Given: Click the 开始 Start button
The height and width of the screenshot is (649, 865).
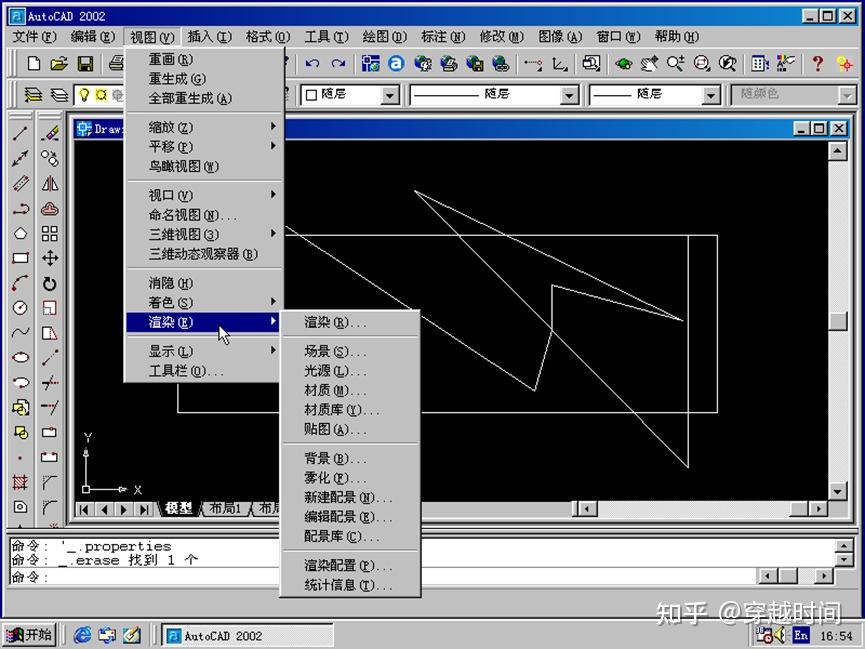Looking at the screenshot, I should pyautogui.click(x=30, y=634).
